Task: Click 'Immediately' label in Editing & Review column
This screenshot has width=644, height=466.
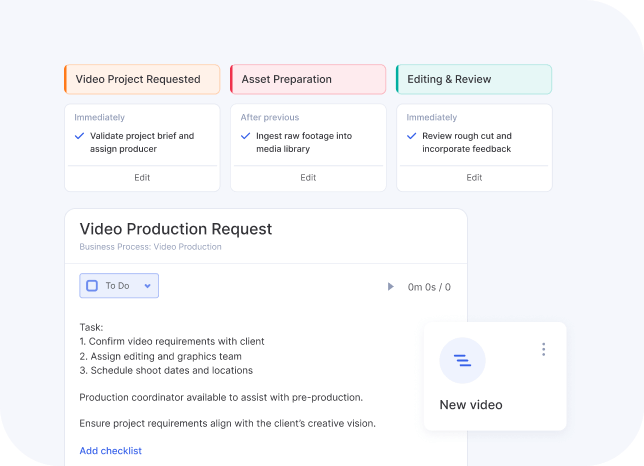Action: [x=432, y=117]
